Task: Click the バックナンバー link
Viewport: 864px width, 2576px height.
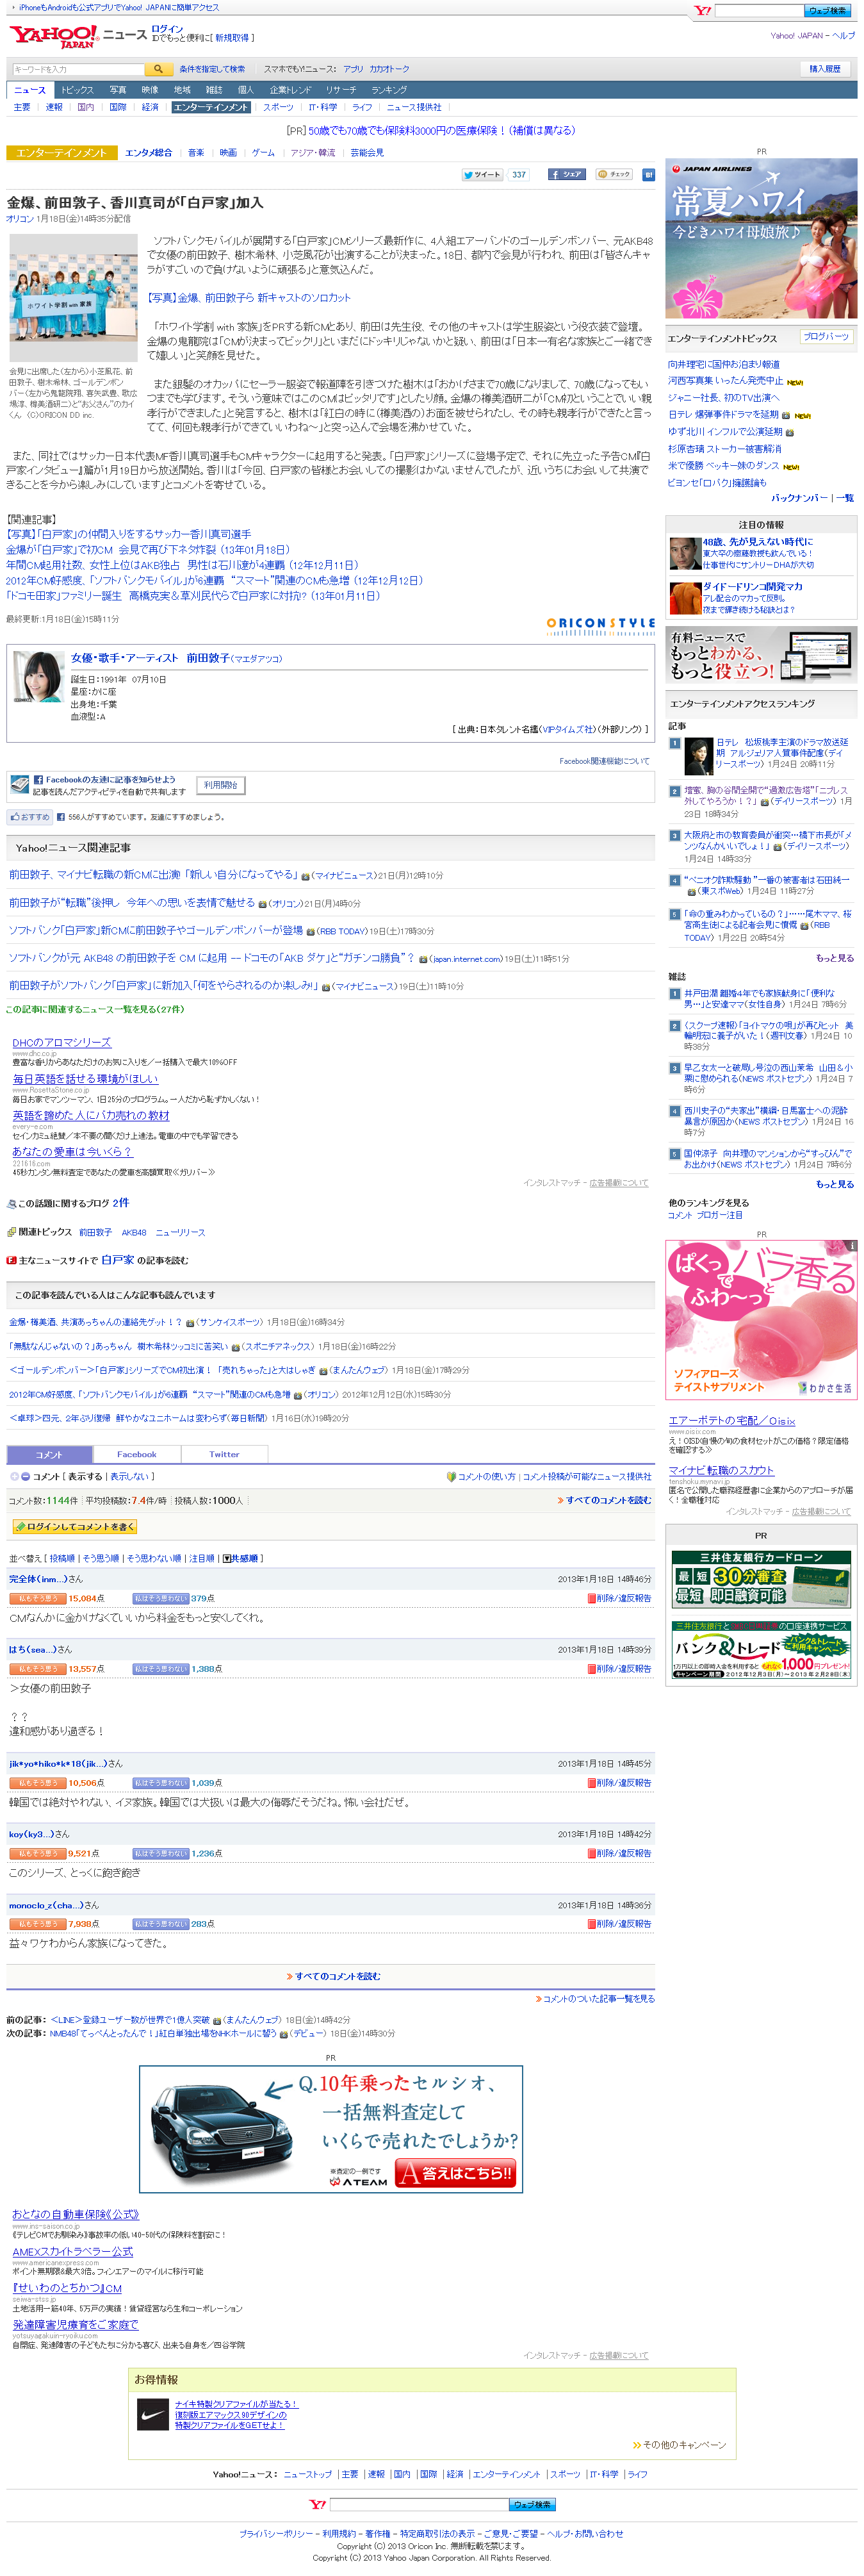Action: 800,497
